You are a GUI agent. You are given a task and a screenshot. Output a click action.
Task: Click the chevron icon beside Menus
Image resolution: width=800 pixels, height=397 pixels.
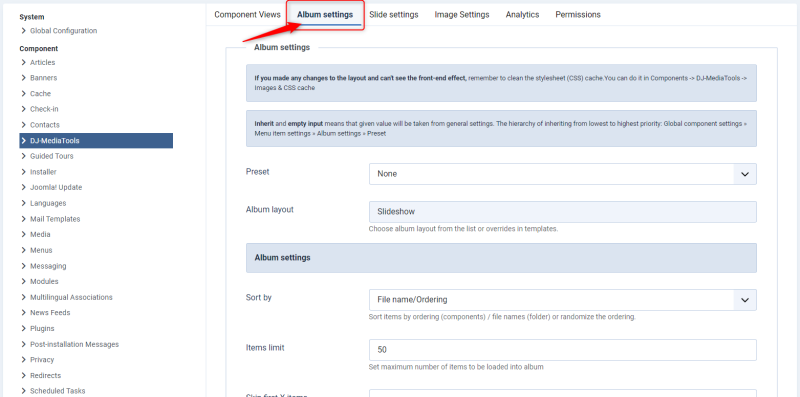pos(23,251)
